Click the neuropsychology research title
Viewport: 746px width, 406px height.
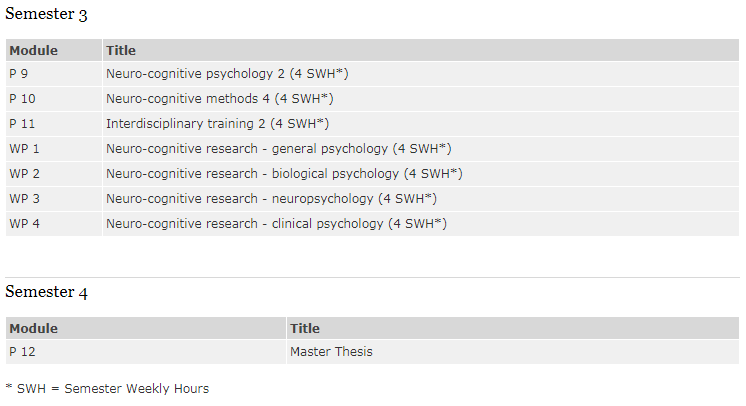click(271, 199)
